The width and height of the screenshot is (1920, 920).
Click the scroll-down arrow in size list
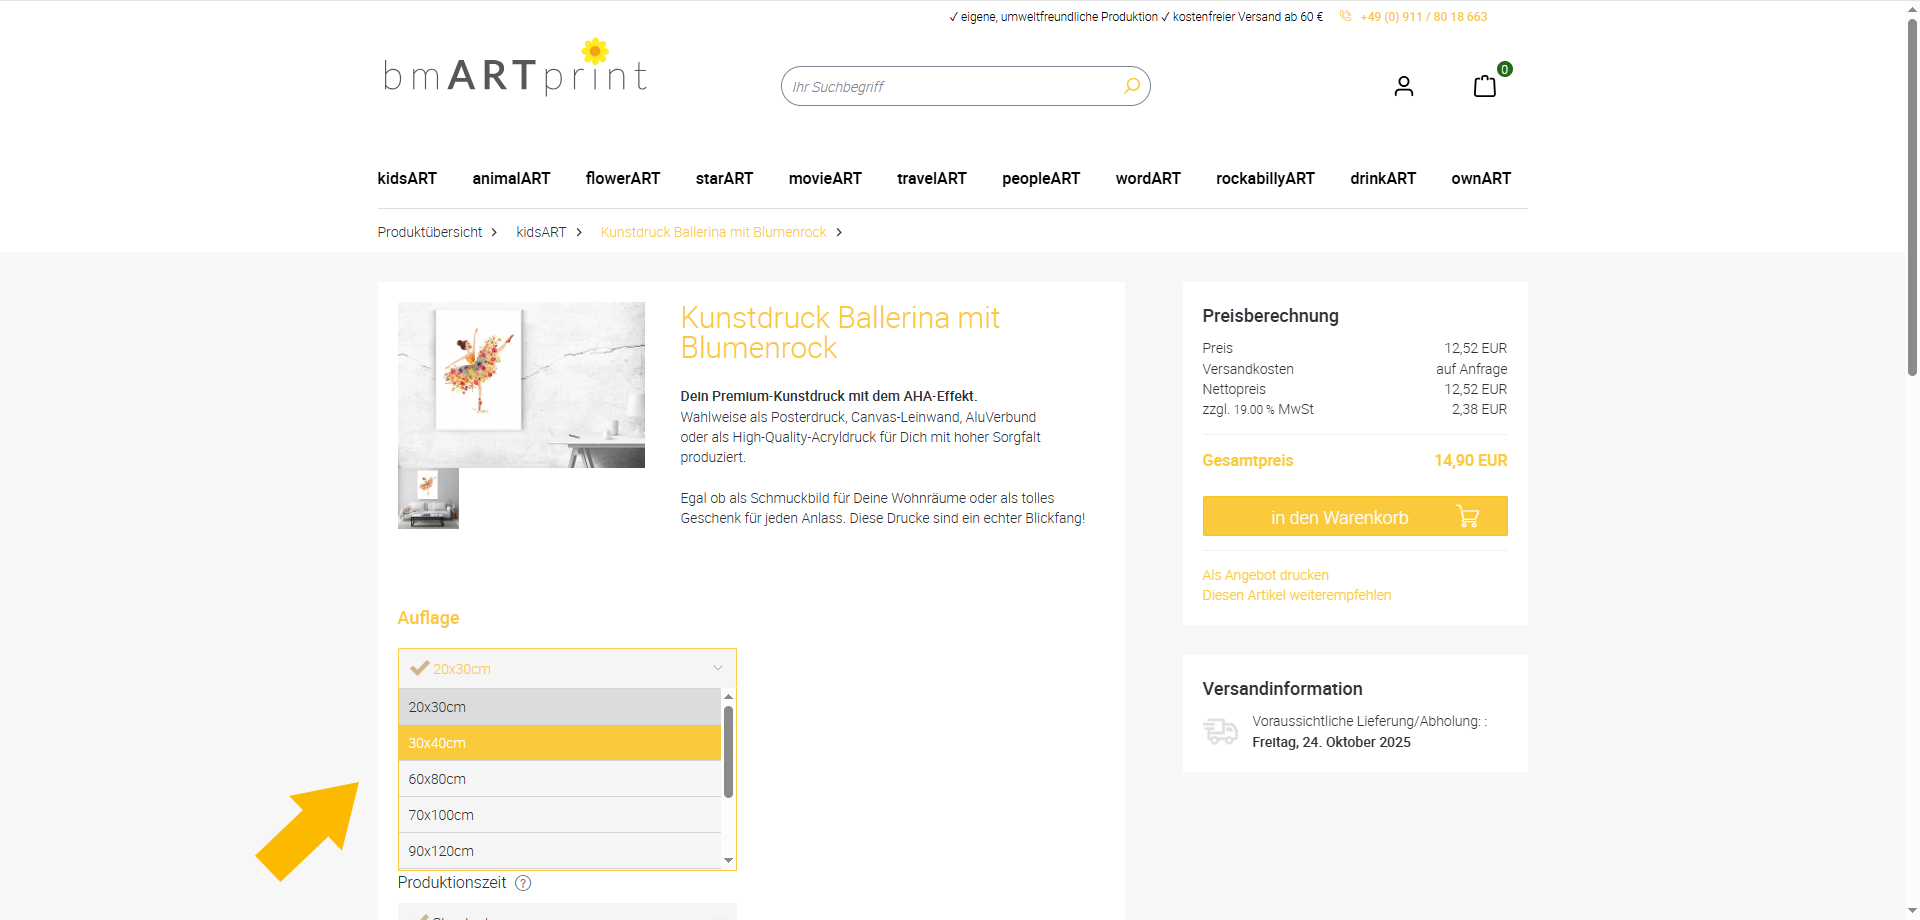click(x=728, y=860)
